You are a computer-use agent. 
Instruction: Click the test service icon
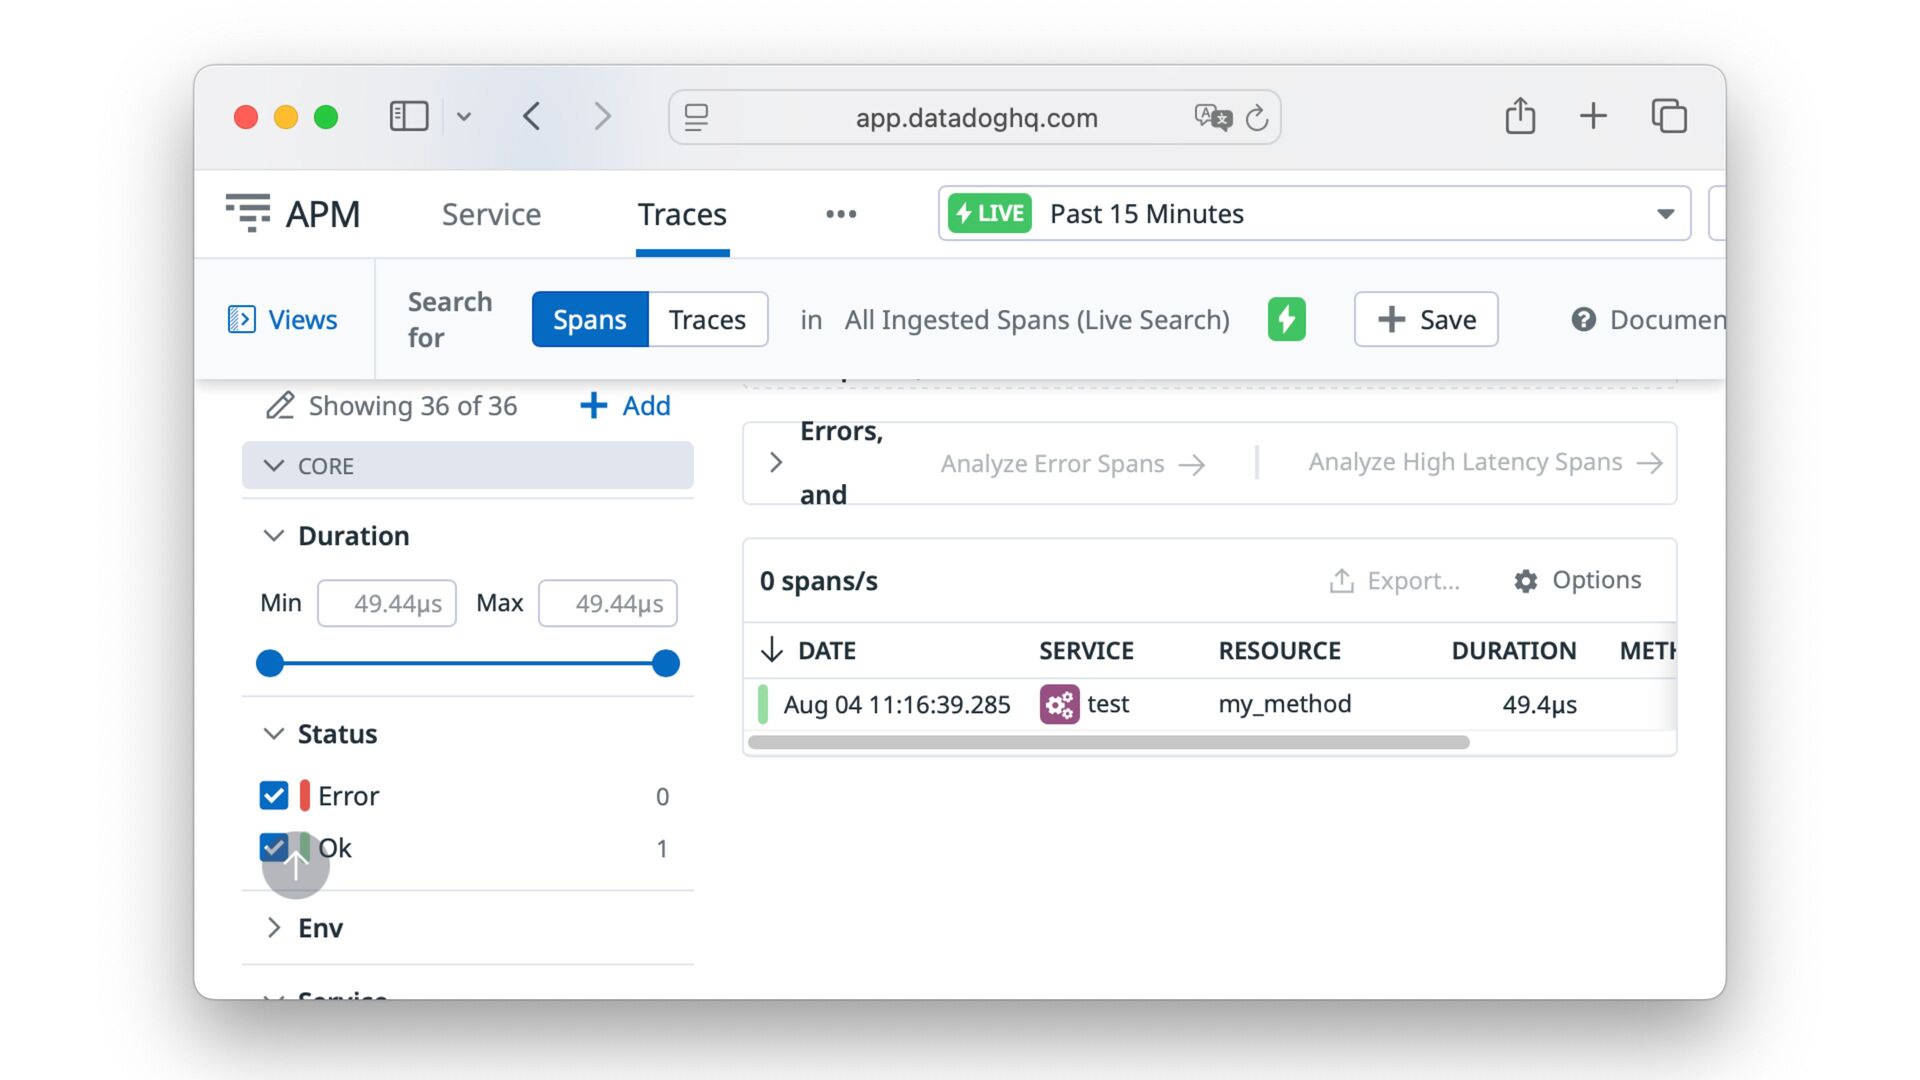1059,704
